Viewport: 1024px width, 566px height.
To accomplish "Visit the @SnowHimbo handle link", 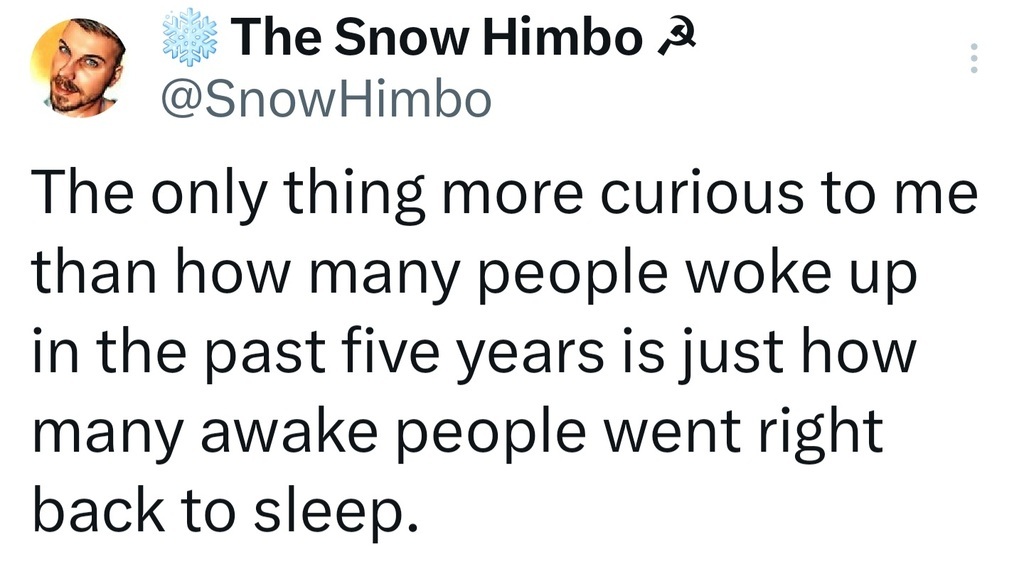I will coord(326,100).
